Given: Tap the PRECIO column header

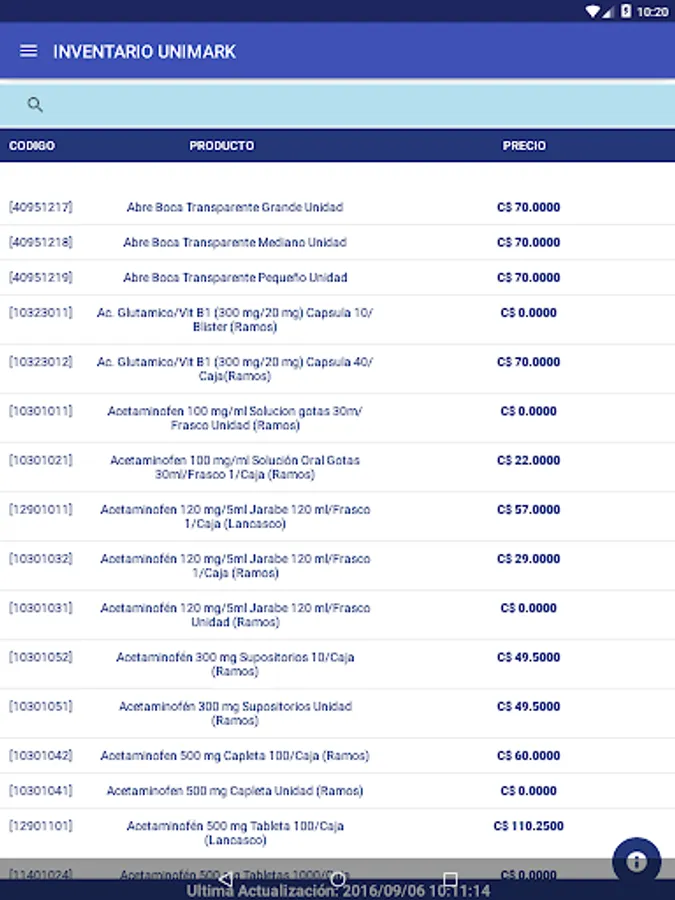Looking at the screenshot, I should (524, 146).
